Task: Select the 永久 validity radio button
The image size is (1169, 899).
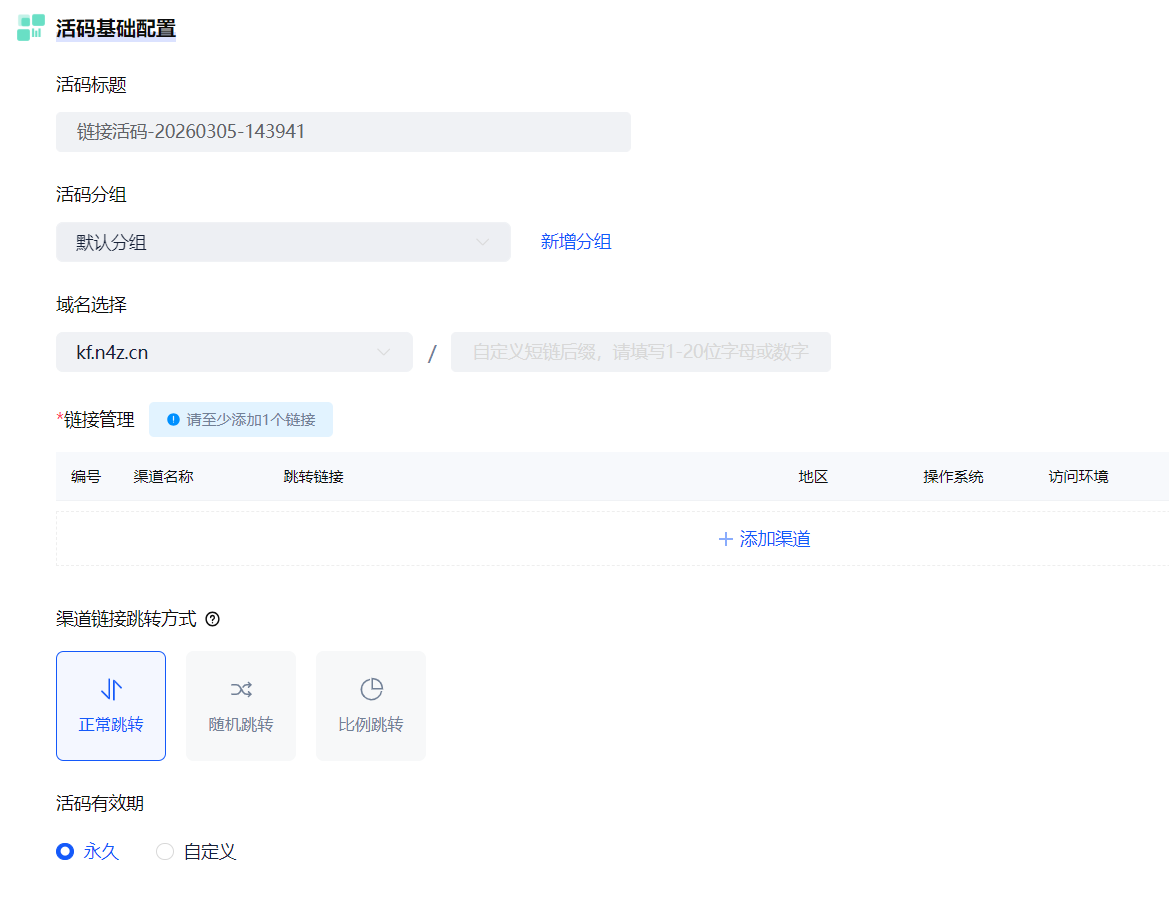Action: (65, 852)
